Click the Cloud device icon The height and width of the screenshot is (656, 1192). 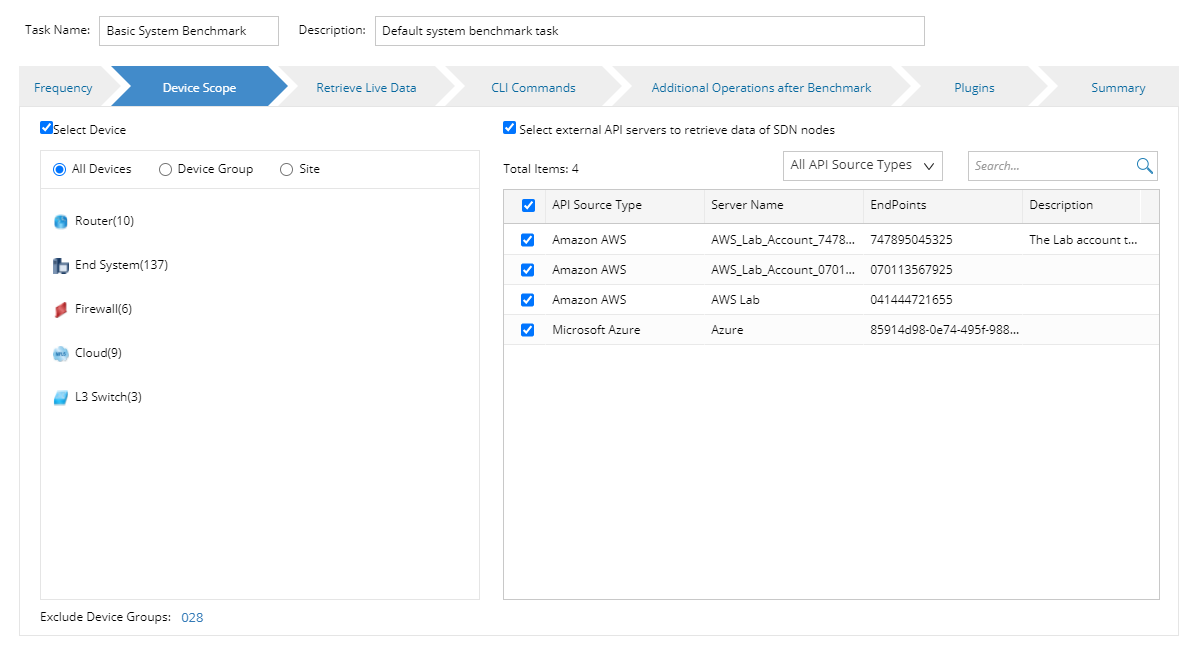61,354
